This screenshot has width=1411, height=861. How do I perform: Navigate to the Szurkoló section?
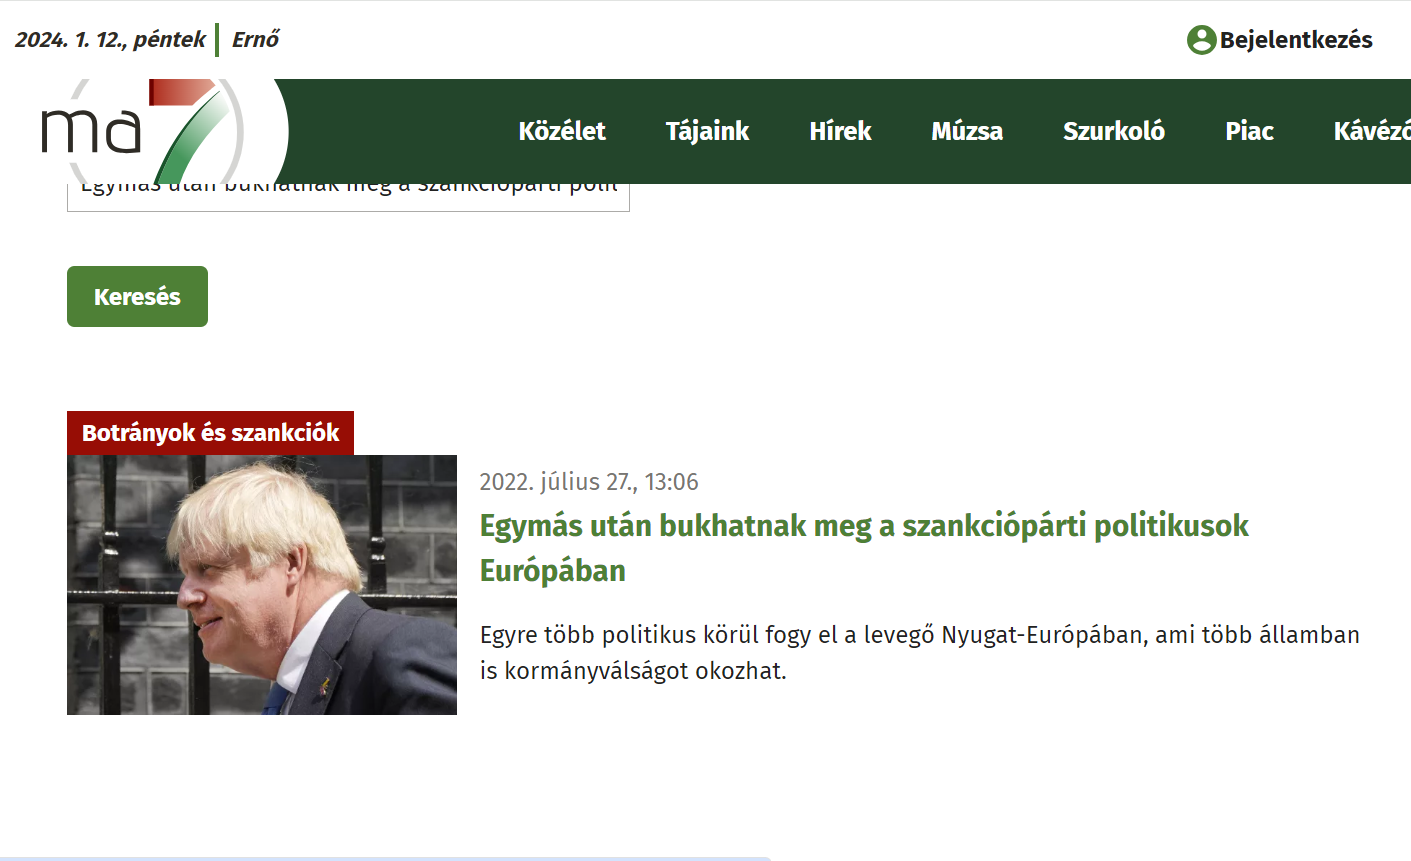[x=1113, y=131]
